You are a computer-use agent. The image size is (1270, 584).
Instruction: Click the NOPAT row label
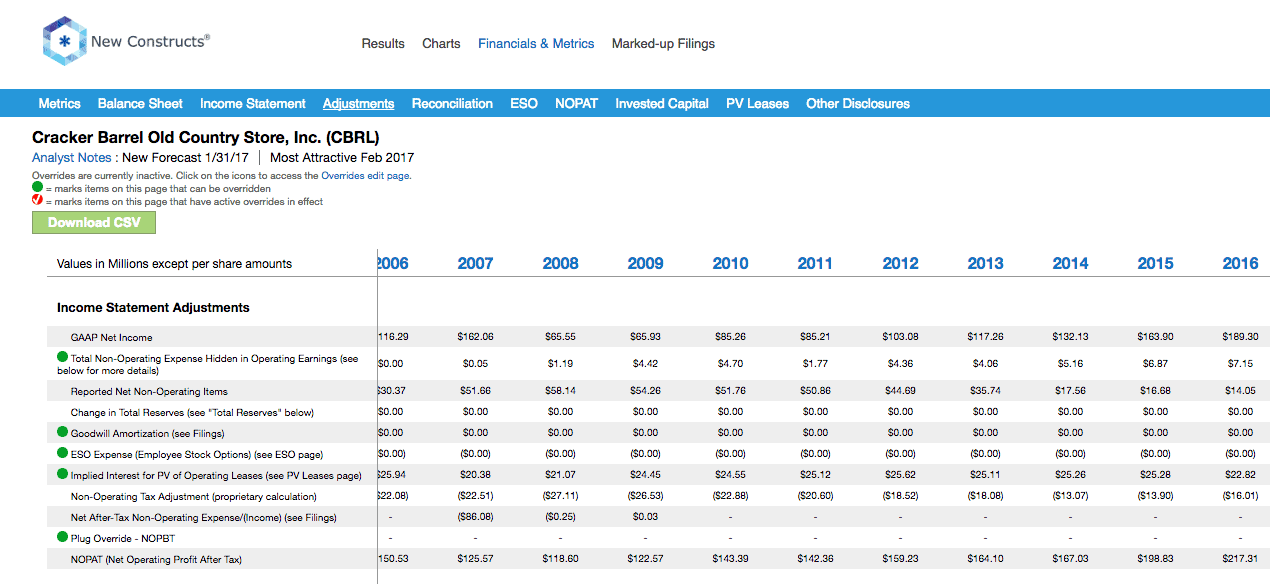[156, 559]
